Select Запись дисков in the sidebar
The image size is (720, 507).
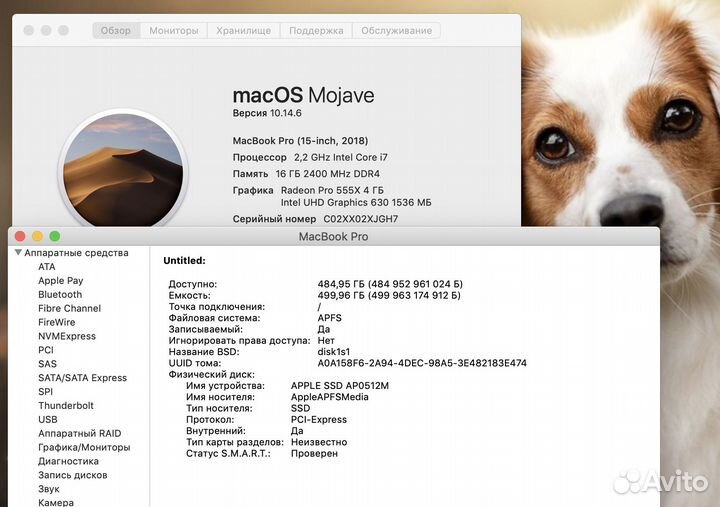click(73, 475)
